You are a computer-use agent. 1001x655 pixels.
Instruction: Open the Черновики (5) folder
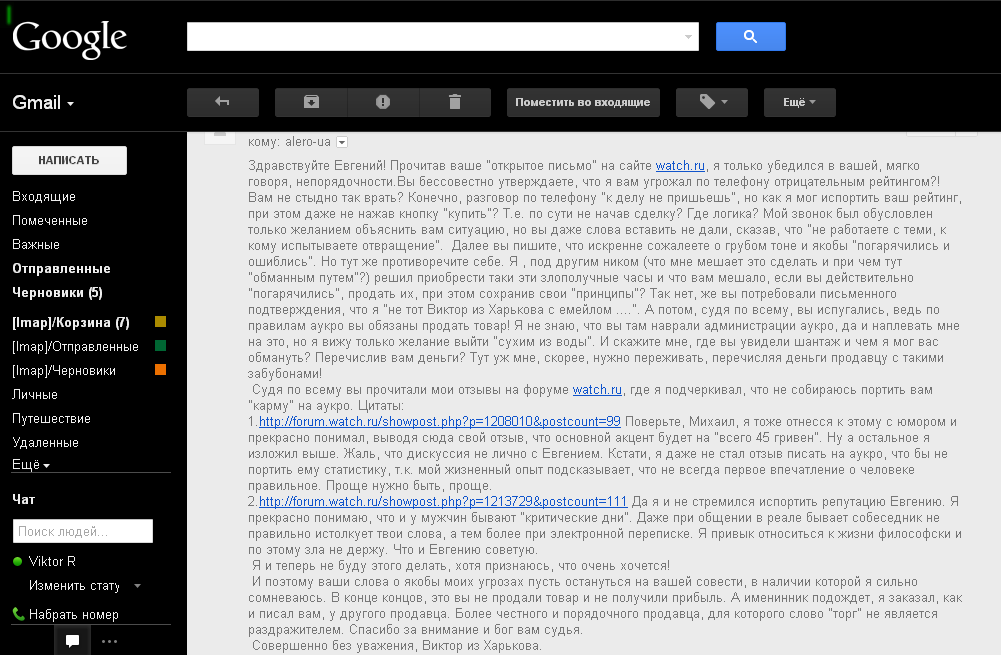(57, 293)
